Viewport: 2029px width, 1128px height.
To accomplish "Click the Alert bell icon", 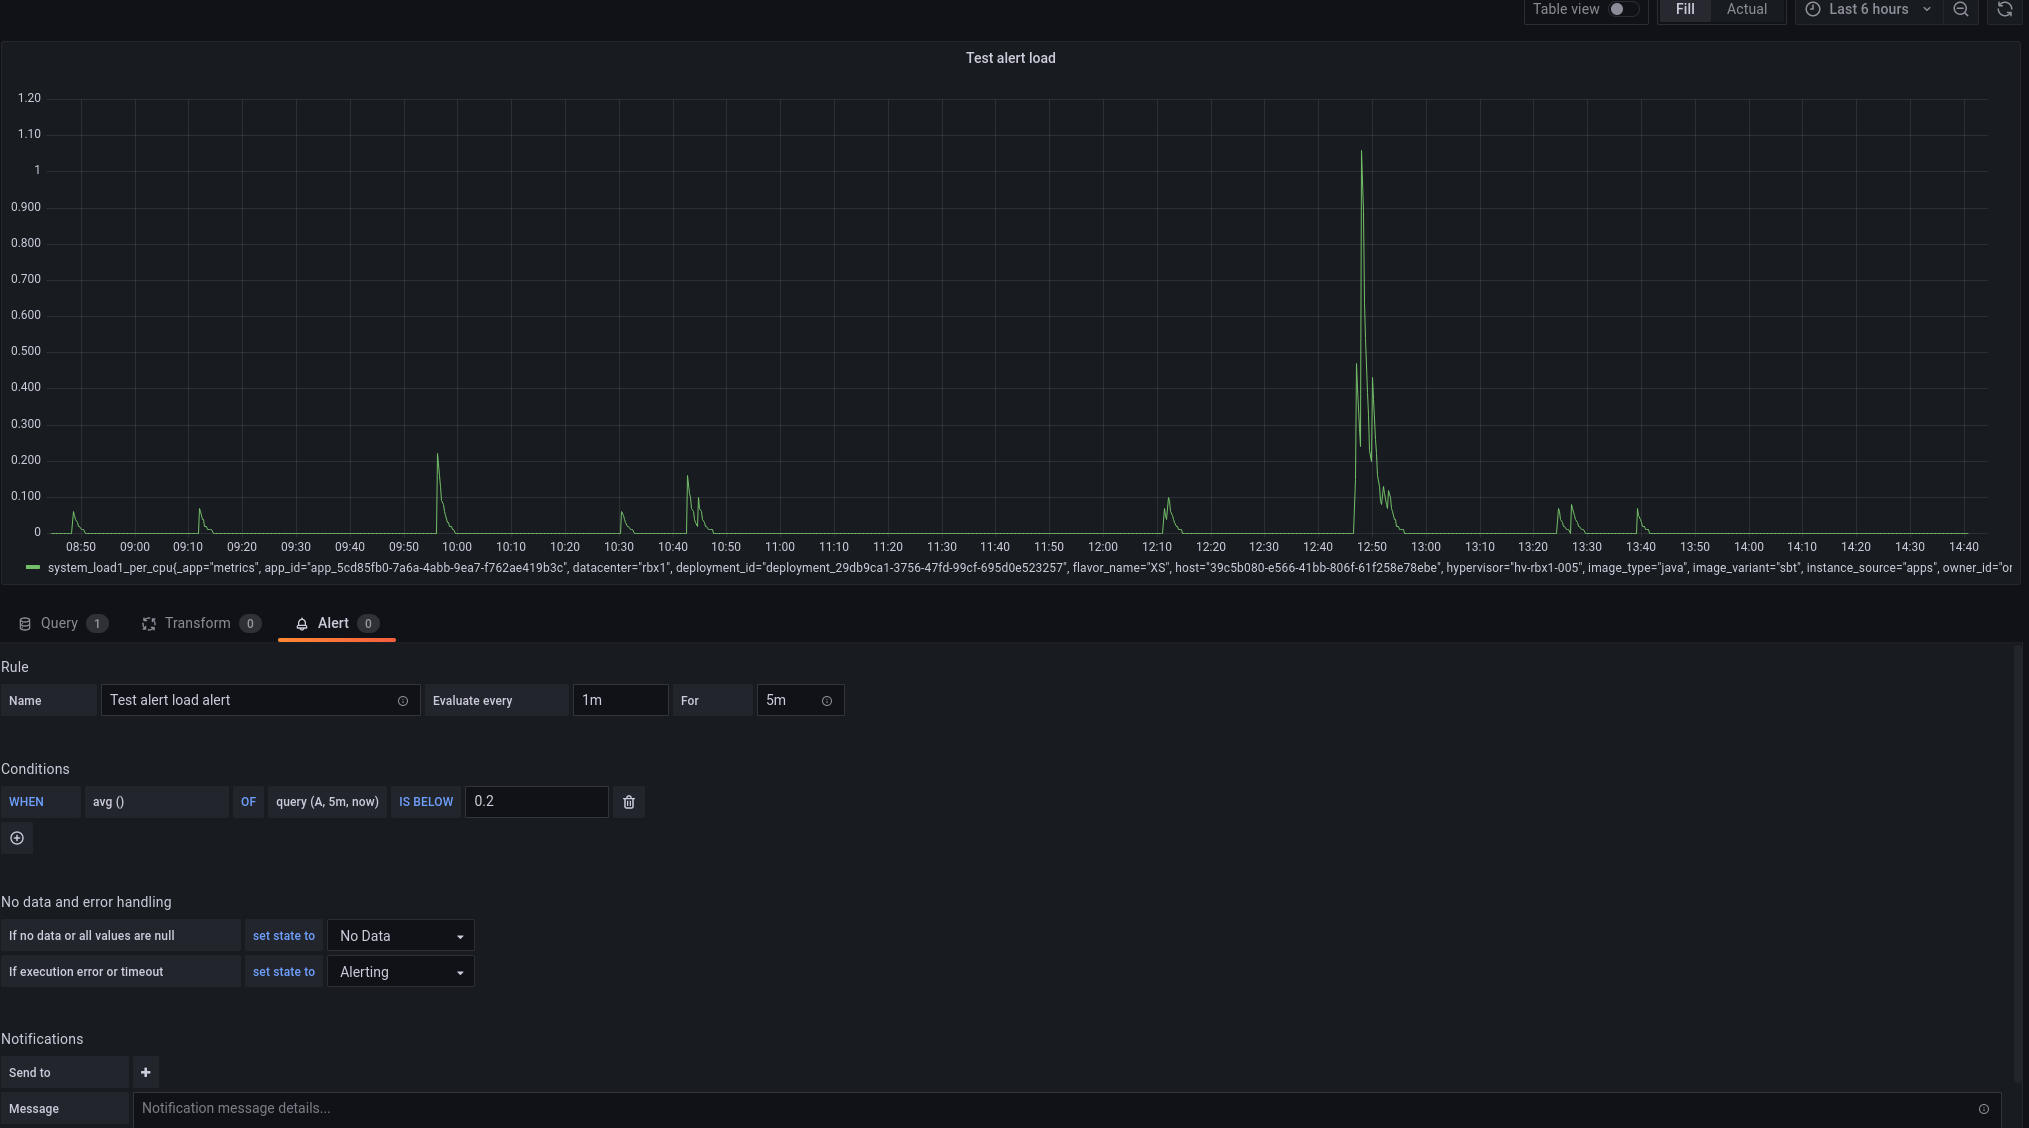I will (x=302, y=624).
